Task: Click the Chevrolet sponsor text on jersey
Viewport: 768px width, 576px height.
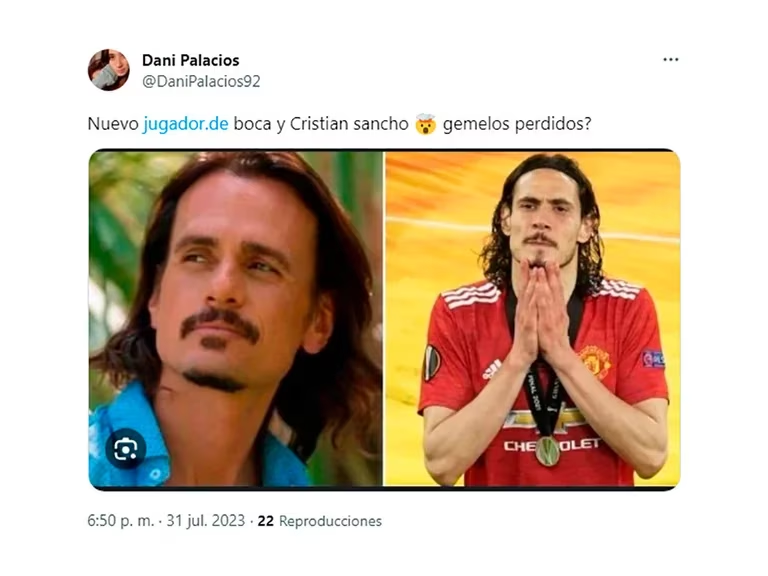Action: pyautogui.click(x=552, y=445)
